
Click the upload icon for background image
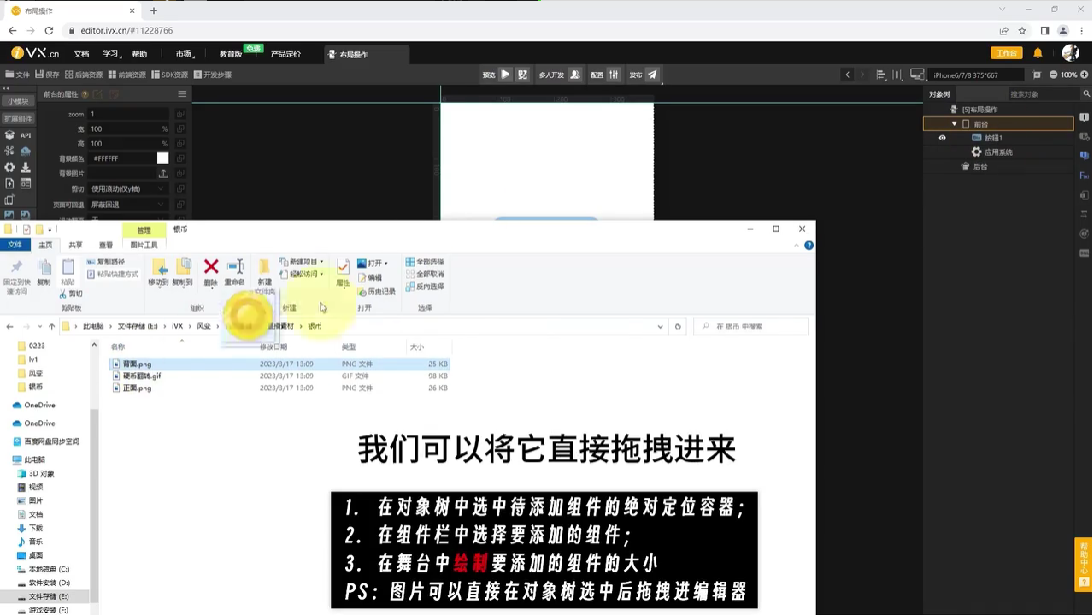(163, 173)
